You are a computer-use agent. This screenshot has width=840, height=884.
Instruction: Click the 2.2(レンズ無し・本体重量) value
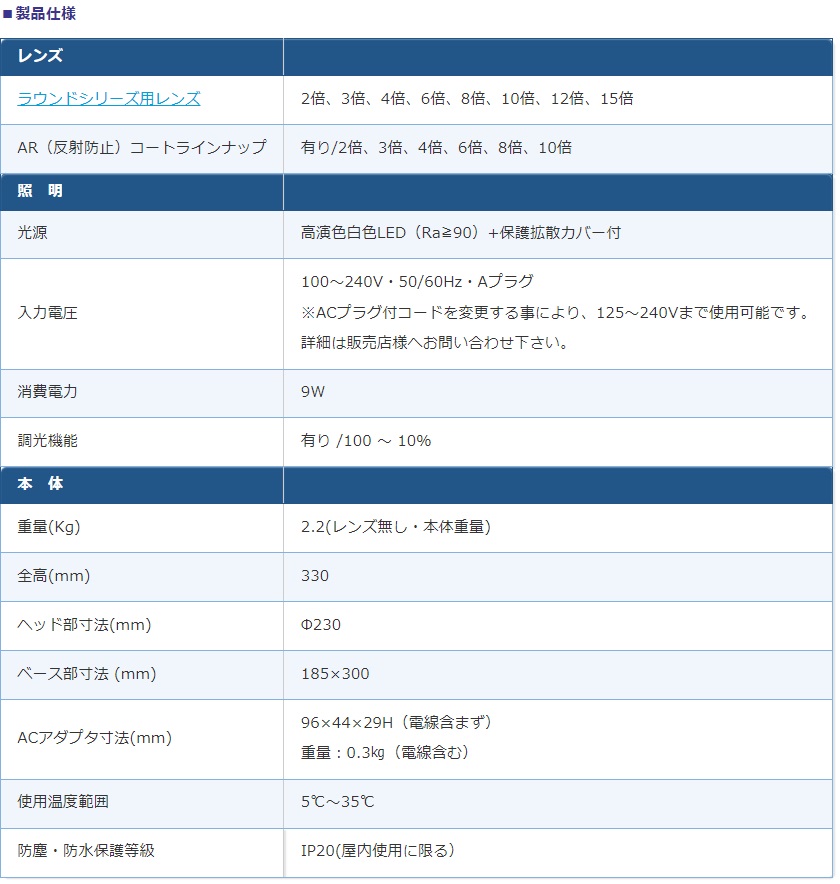point(396,527)
